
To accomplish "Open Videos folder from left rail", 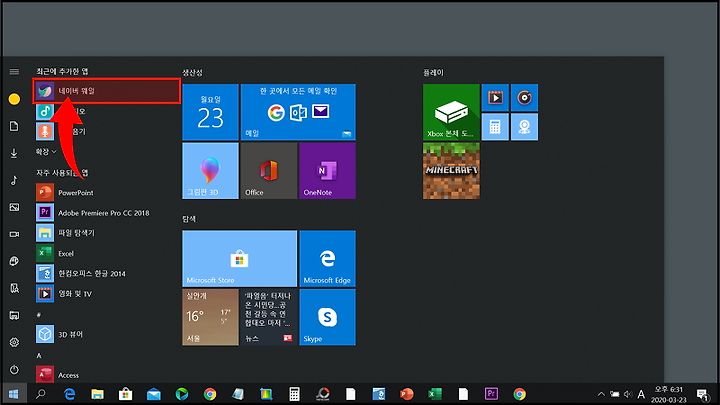I will pos(14,234).
